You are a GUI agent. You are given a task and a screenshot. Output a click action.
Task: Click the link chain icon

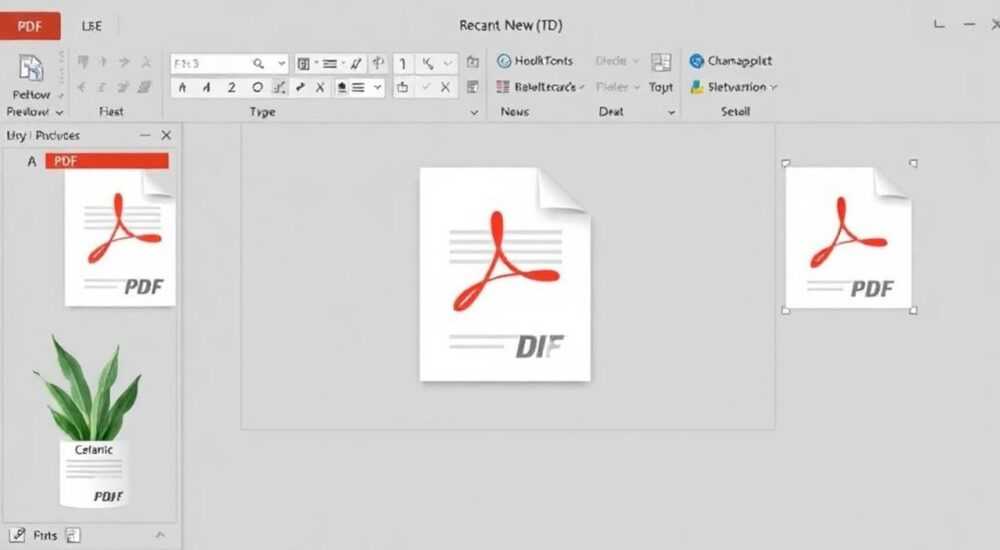click(x=300, y=87)
